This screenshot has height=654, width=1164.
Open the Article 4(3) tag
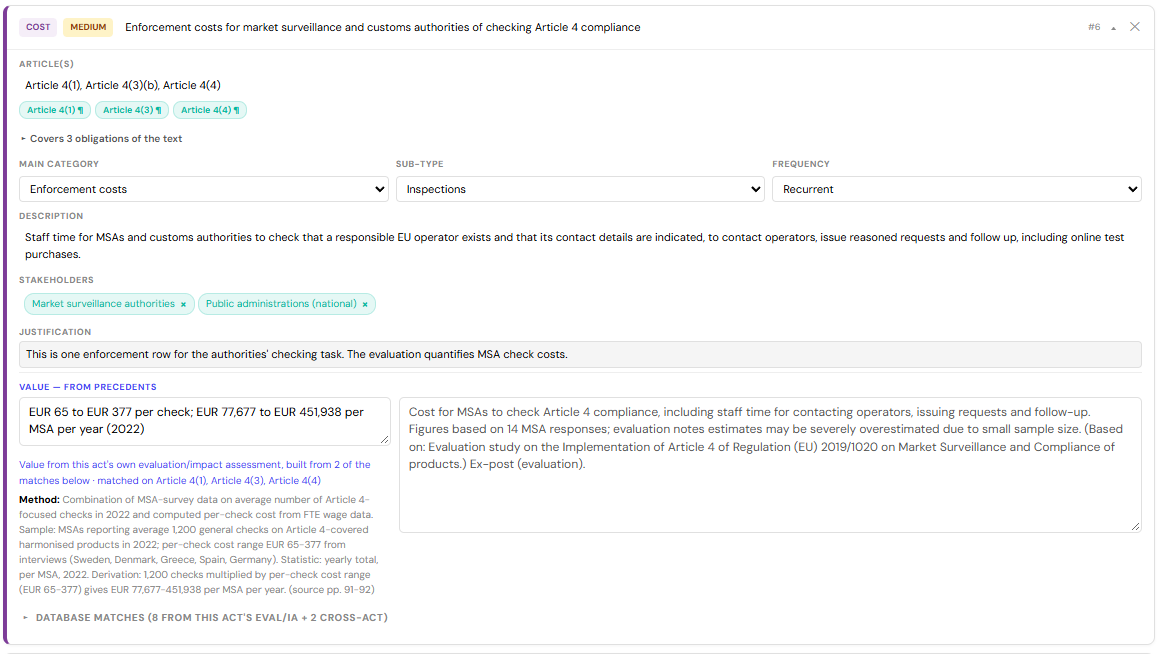coord(131,110)
